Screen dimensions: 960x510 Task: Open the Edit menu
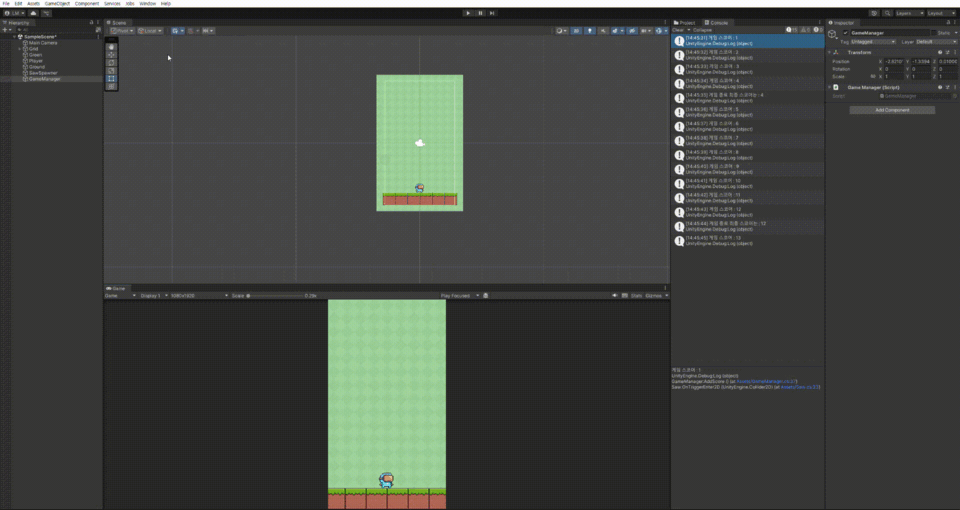18,4
